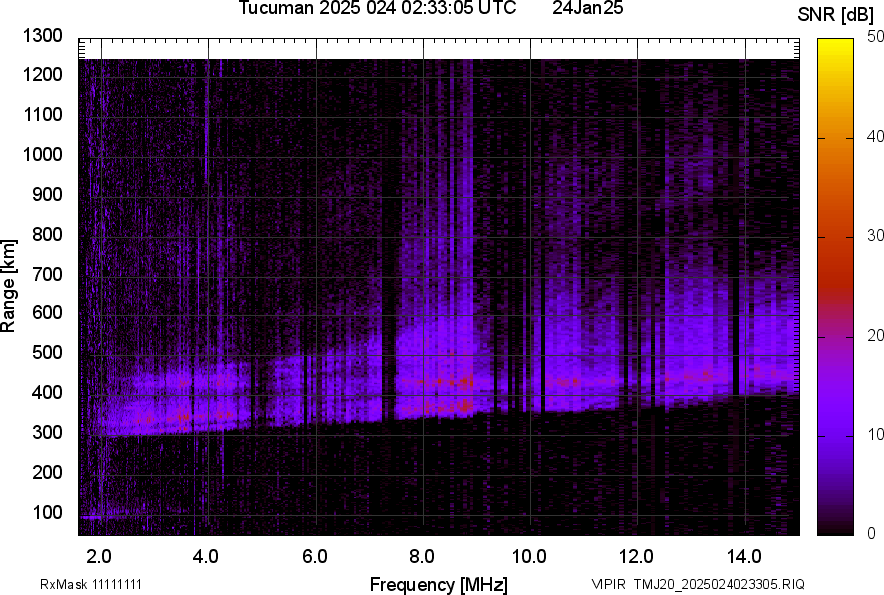
Task: Click the 8.0 frequency tick label
Action: (x=422, y=556)
